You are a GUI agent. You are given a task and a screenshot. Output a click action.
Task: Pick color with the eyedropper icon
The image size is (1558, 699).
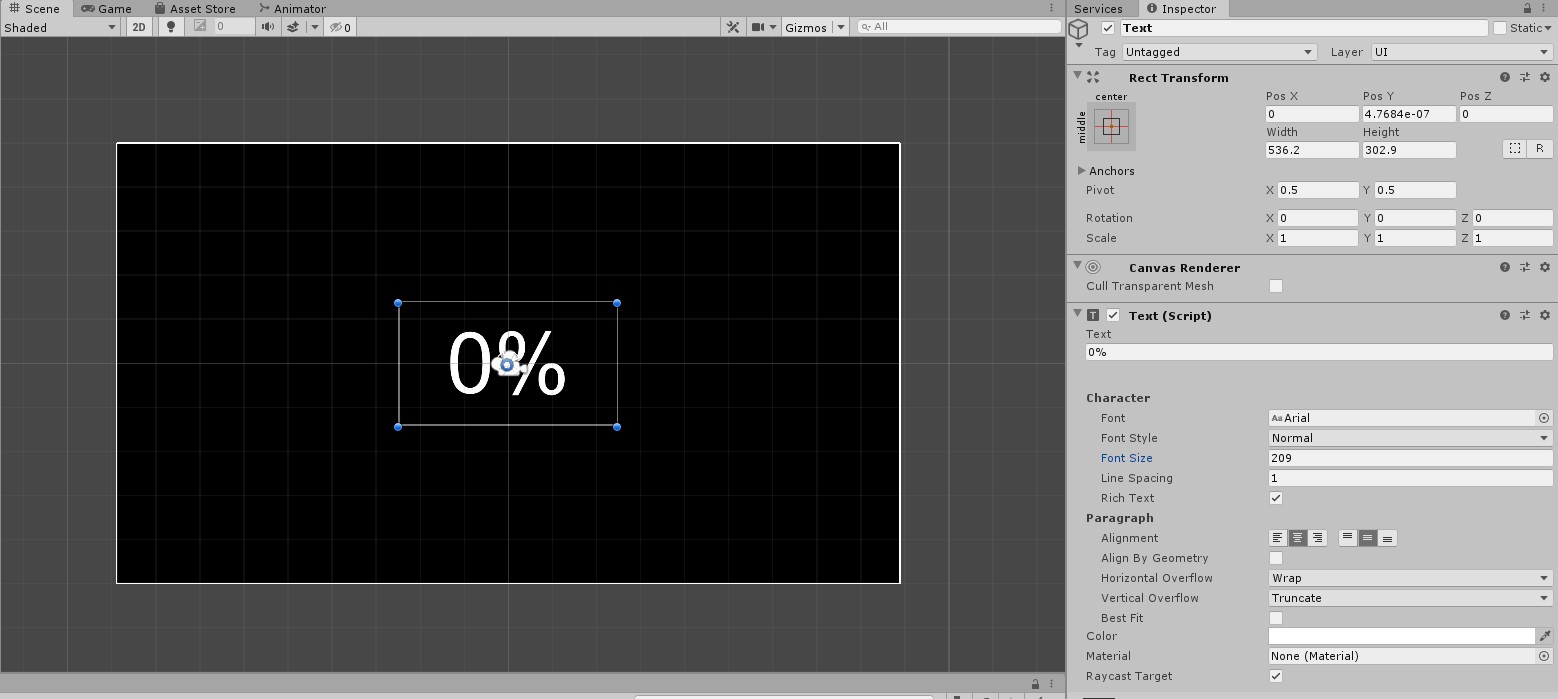click(x=1545, y=636)
